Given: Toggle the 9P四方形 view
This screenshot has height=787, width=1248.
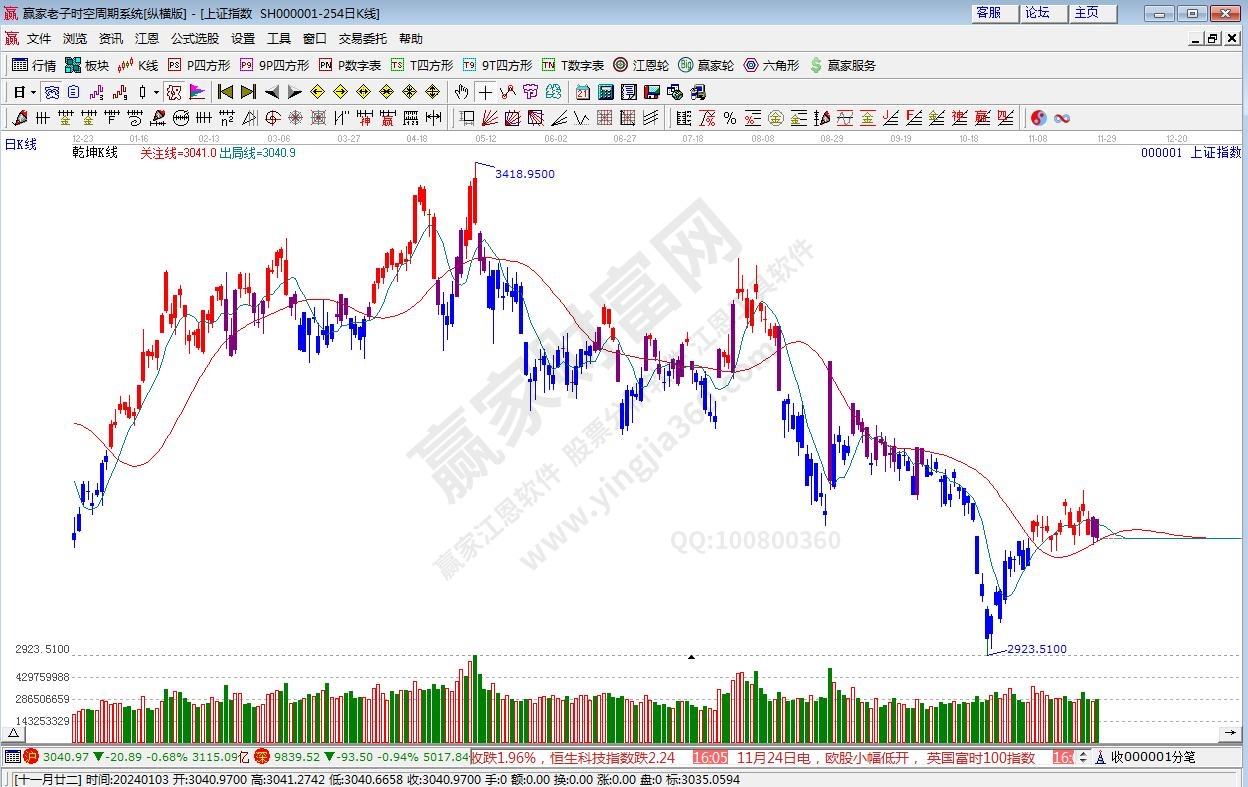Looking at the screenshot, I should (274, 65).
